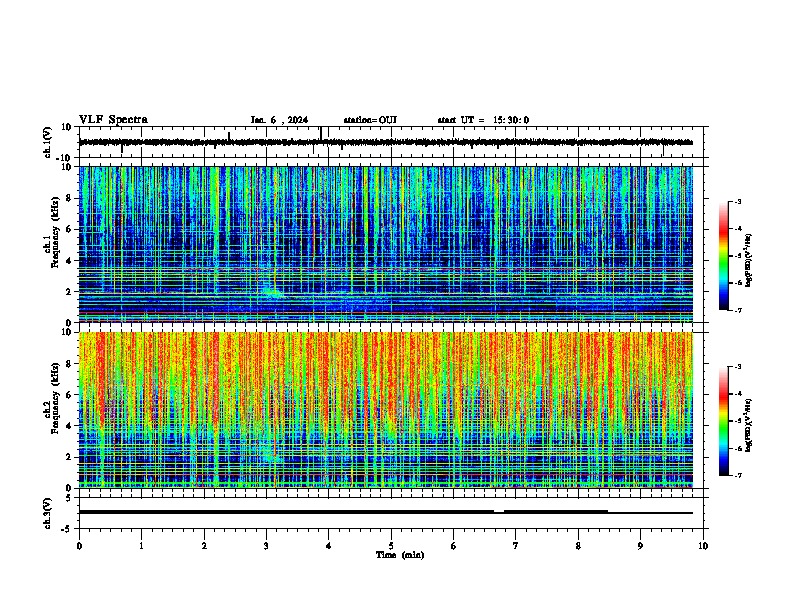Viewport: 792px width, 612px height.
Task: Click the ch.1 voltage waveform trace at top
Action: 386,142
